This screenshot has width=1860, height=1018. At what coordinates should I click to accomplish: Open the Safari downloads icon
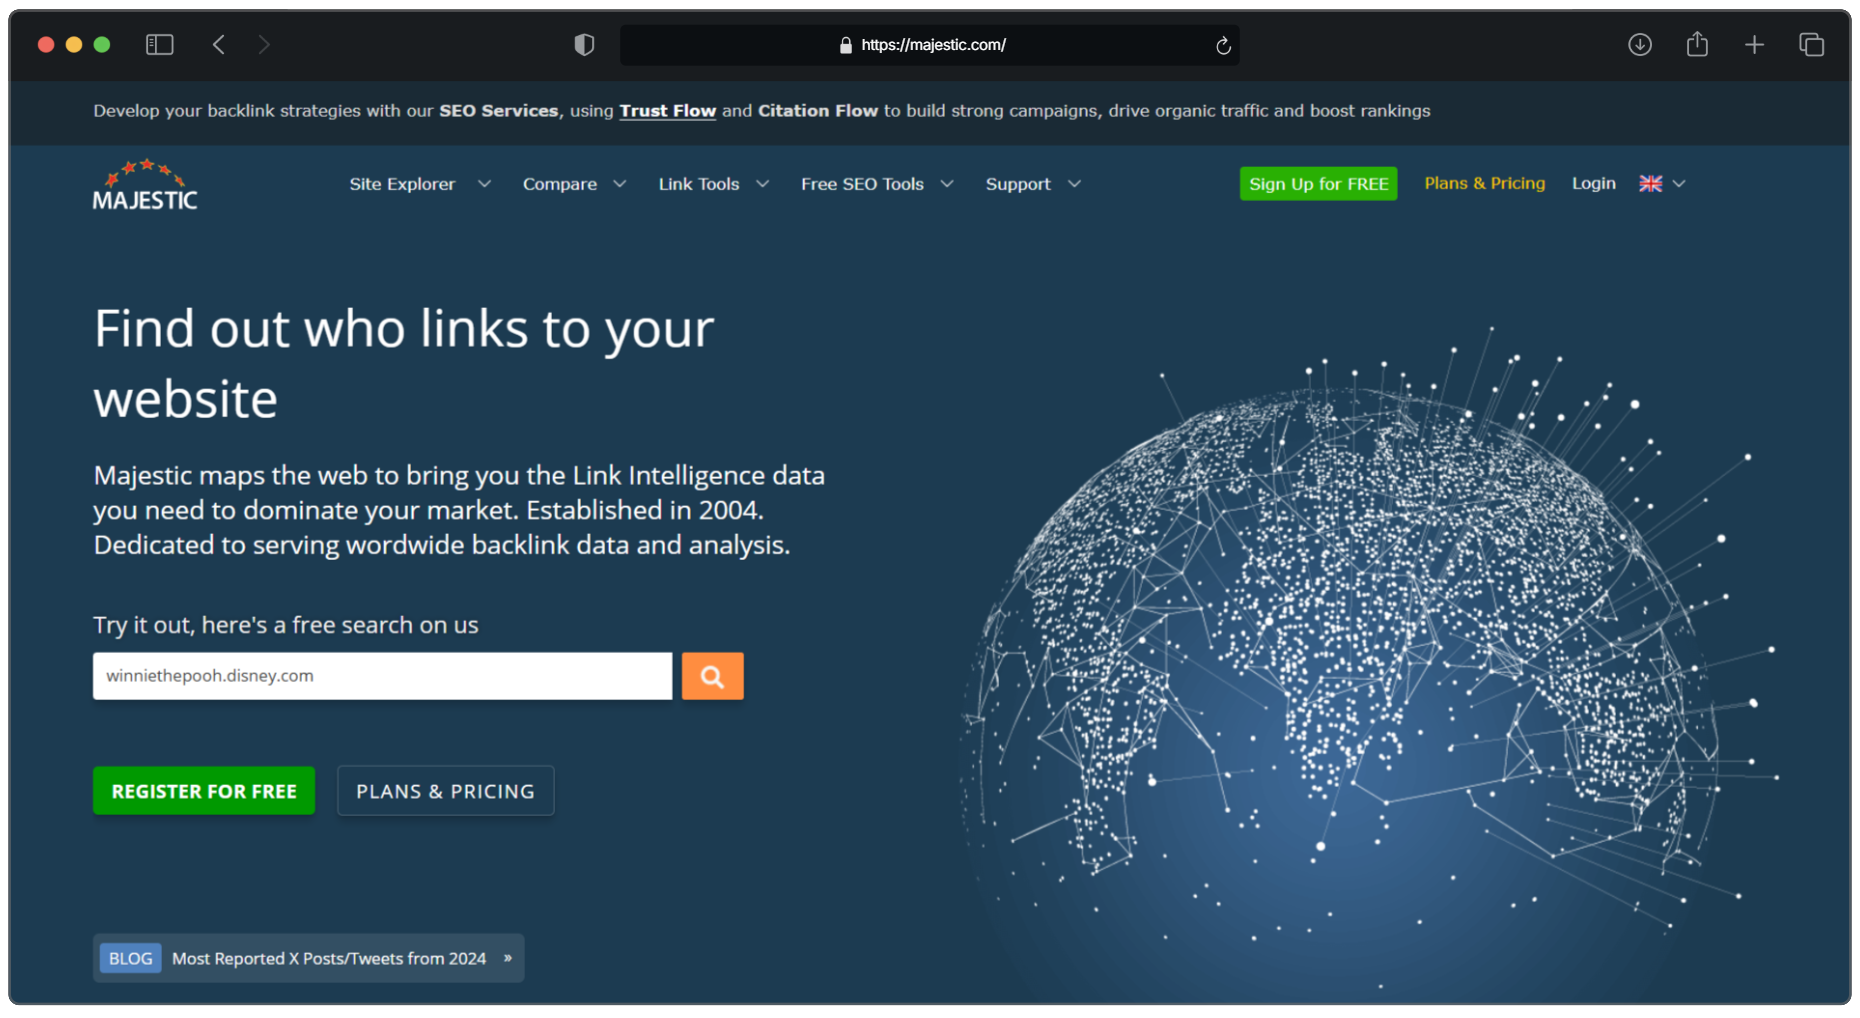point(1639,45)
